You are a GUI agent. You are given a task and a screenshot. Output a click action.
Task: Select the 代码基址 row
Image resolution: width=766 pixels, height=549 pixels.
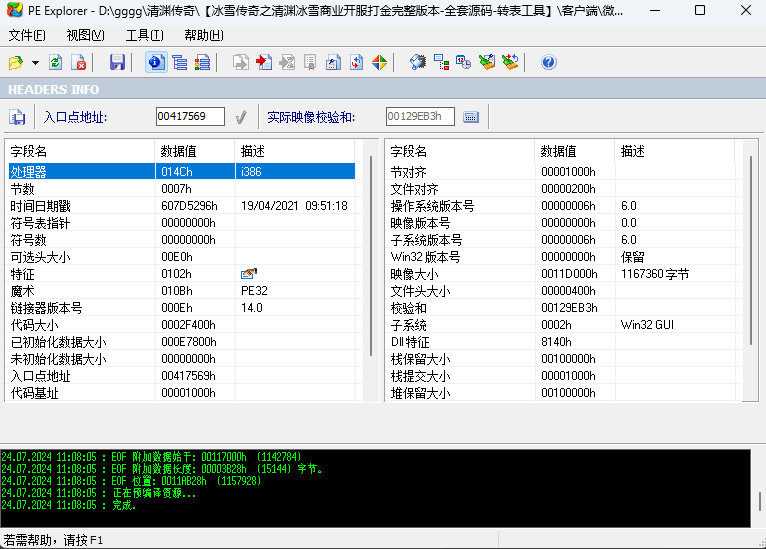(x=182, y=393)
